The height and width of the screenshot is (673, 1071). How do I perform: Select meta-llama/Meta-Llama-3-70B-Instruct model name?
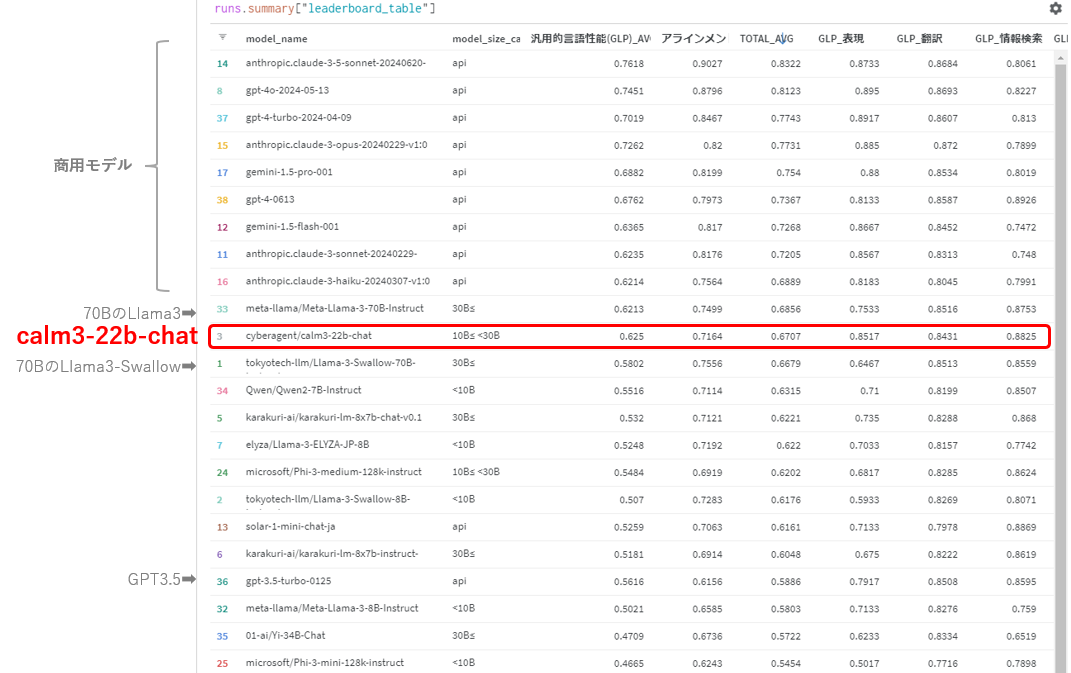[335, 308]
